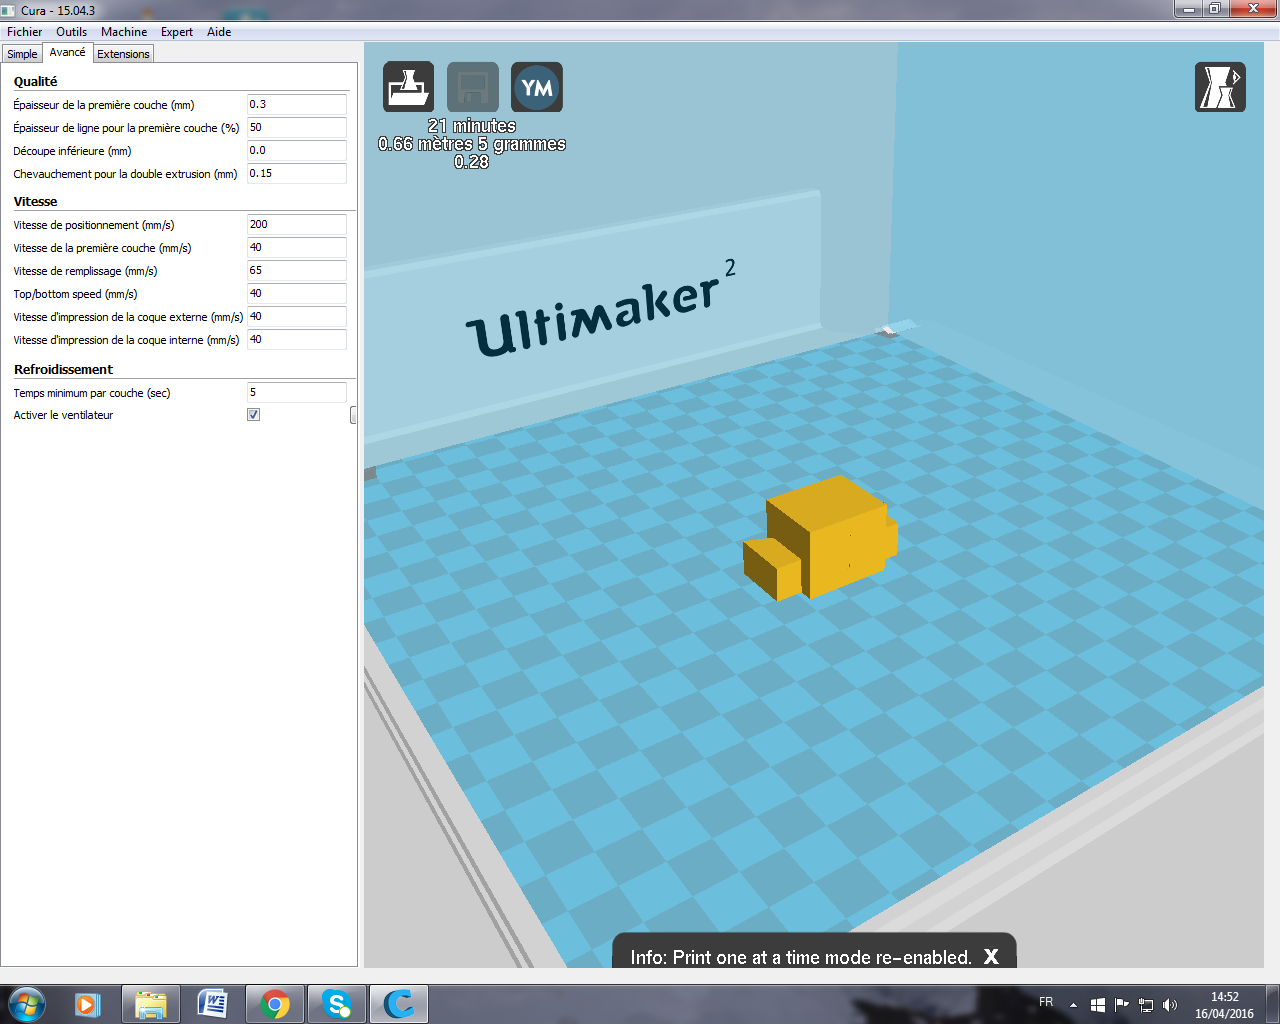Viewport: 1284px width, 1028px height.
Task: Open File Explorer from the taskbar
Action: coord(151,1004)
